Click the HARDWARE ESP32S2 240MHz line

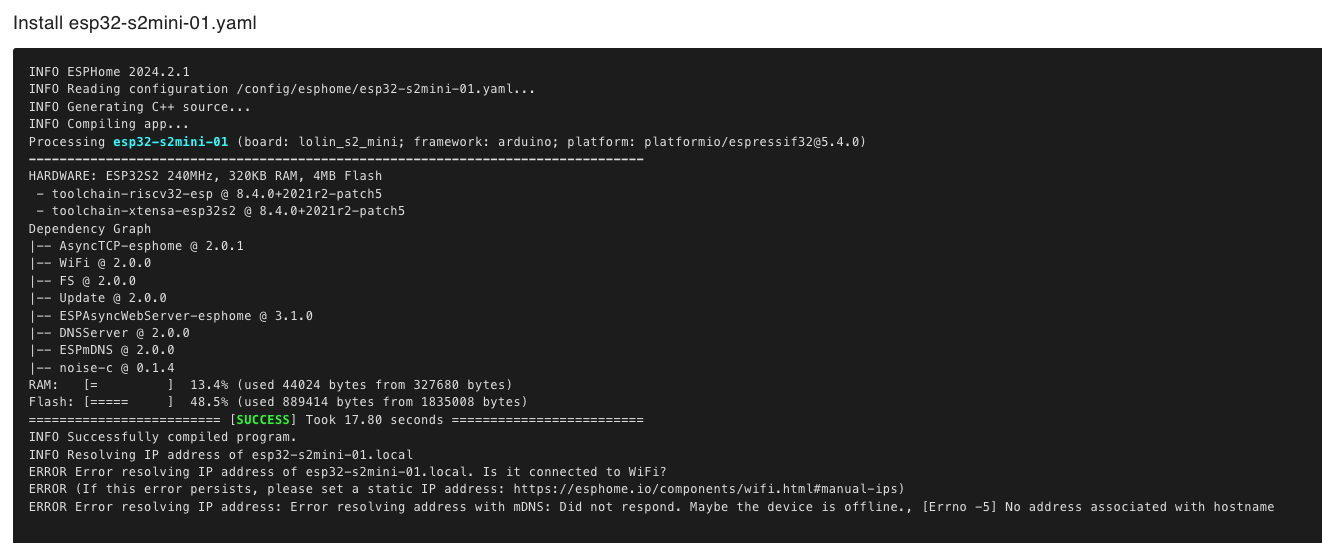pos(205,176)
